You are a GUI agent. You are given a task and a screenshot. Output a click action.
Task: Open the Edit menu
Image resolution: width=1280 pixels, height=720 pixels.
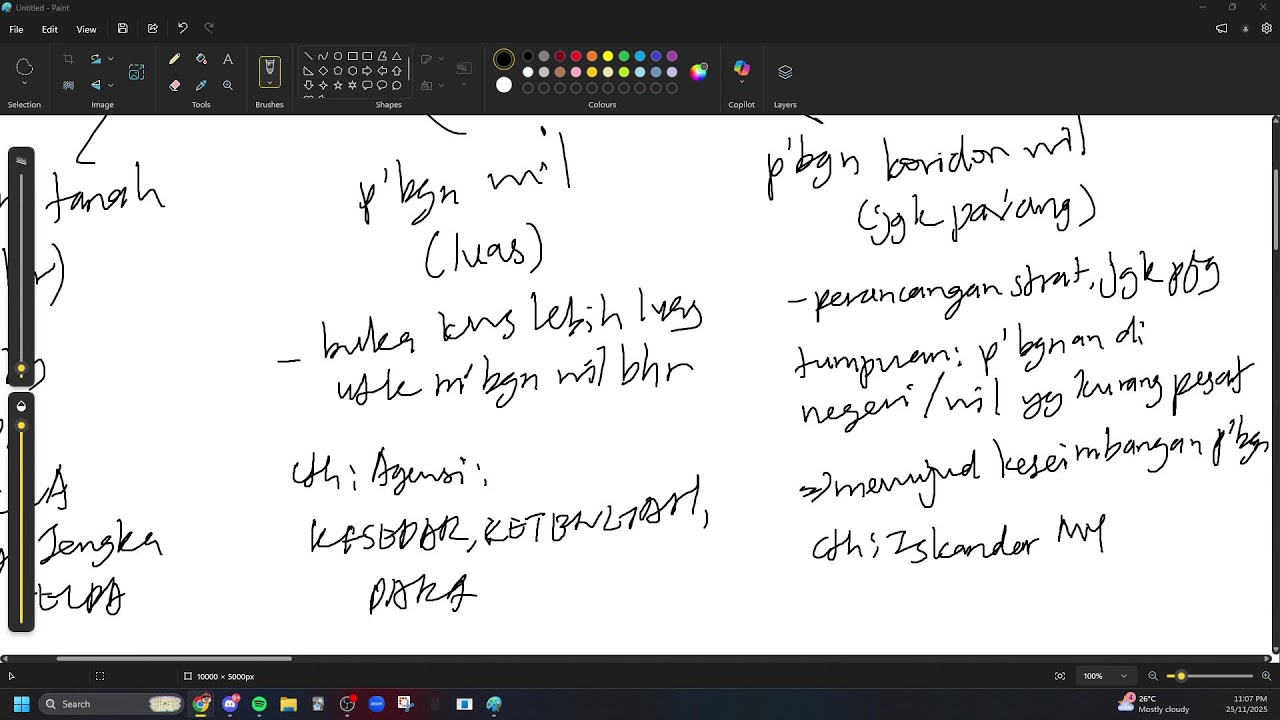(x=49, y=29)
